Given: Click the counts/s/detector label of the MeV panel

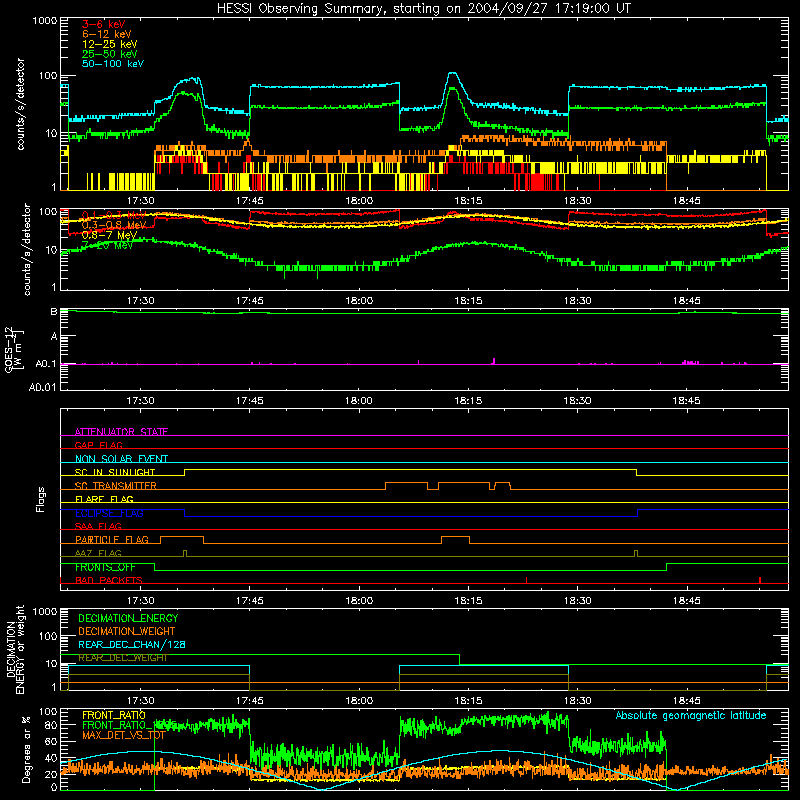Looking at the screenshot, I should pos(27,249).
